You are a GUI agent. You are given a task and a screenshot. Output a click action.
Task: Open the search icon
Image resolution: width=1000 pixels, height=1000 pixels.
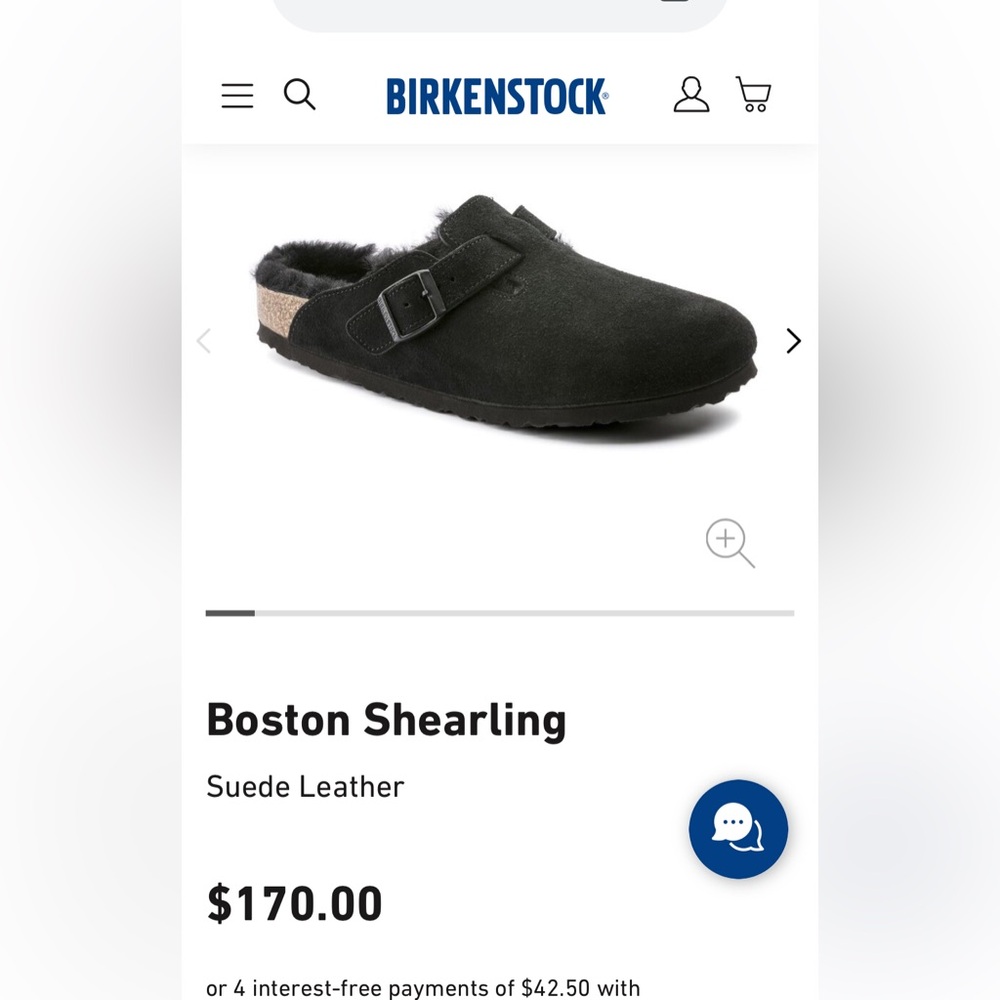tap(299, 95)
